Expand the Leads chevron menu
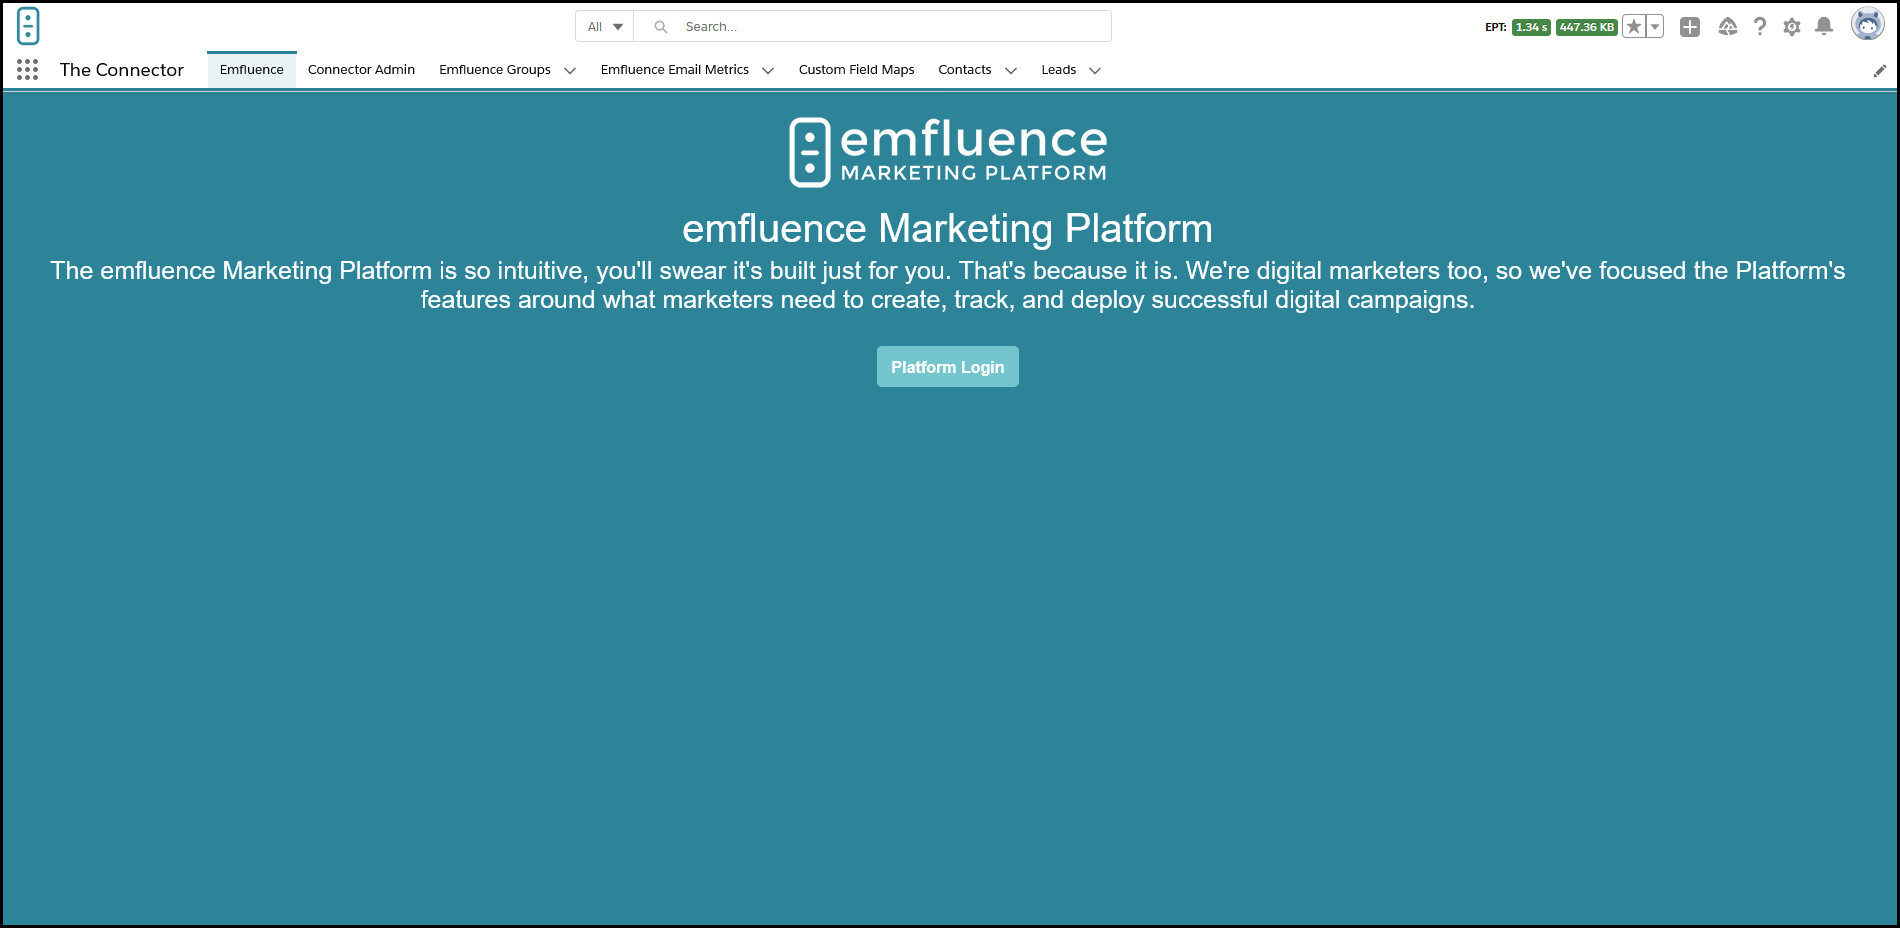 pos(1095,71)
